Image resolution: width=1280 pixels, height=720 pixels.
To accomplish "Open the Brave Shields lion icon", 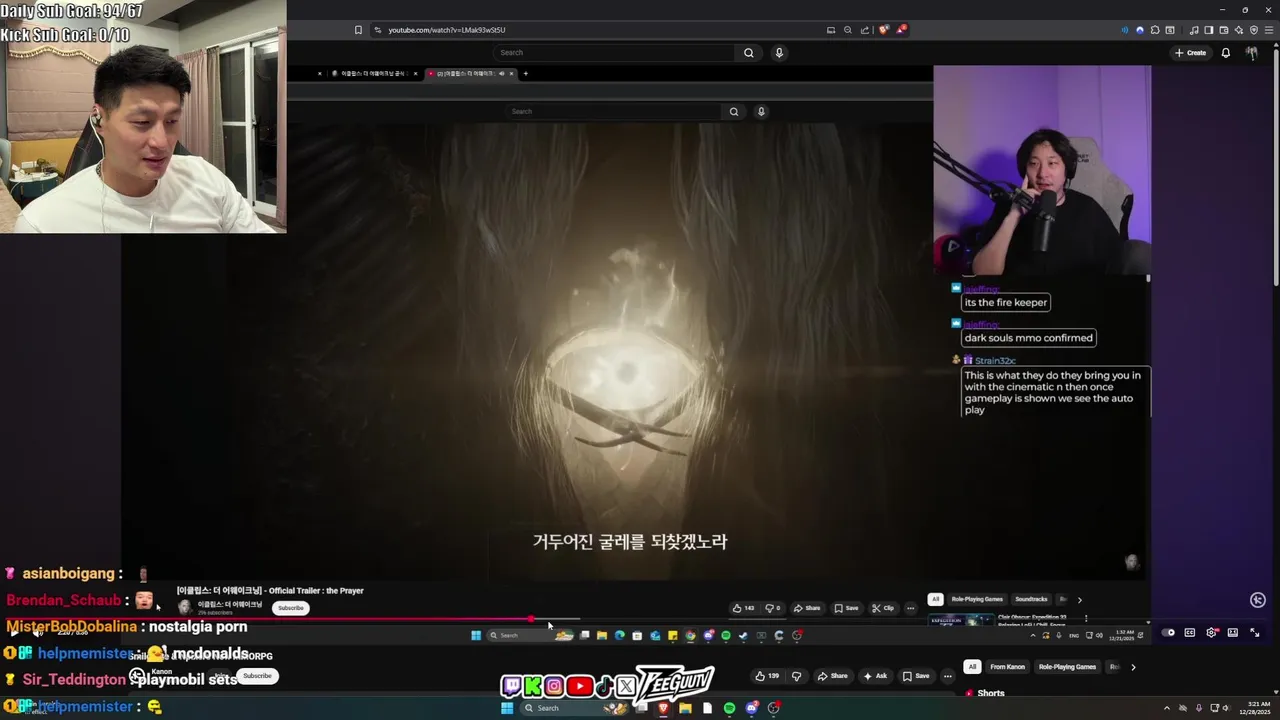I will coord(883,30).
